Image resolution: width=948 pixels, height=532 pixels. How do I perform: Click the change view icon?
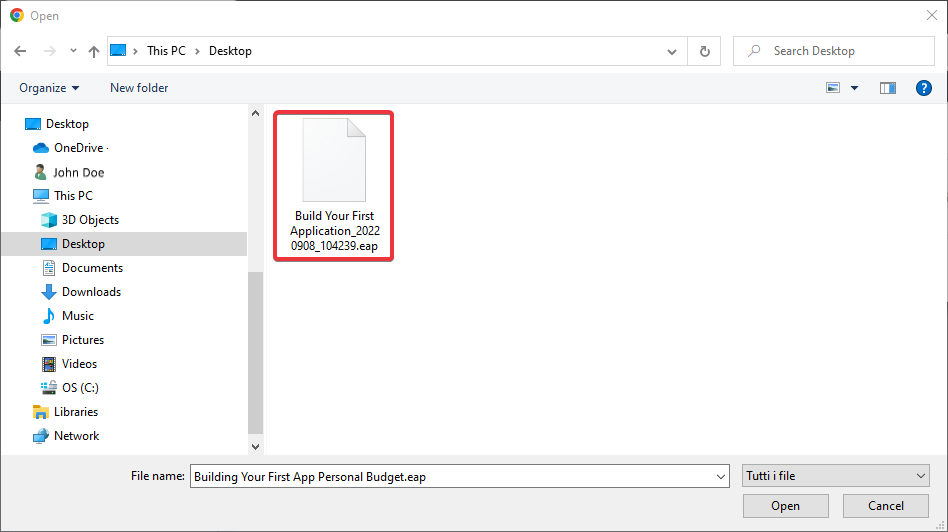(x=833, y=88)
